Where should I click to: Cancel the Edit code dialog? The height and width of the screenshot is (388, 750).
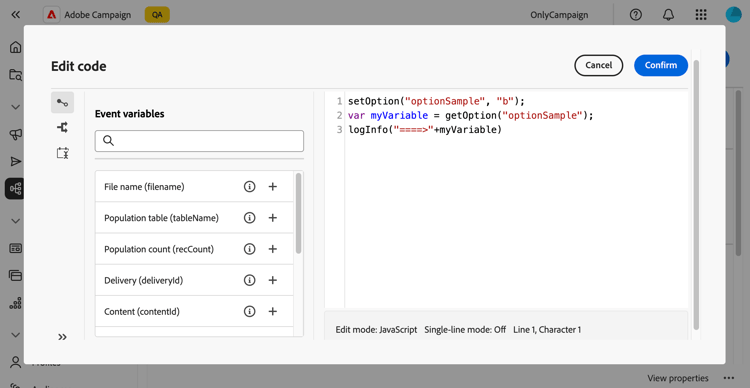click(x=598, y=66)
